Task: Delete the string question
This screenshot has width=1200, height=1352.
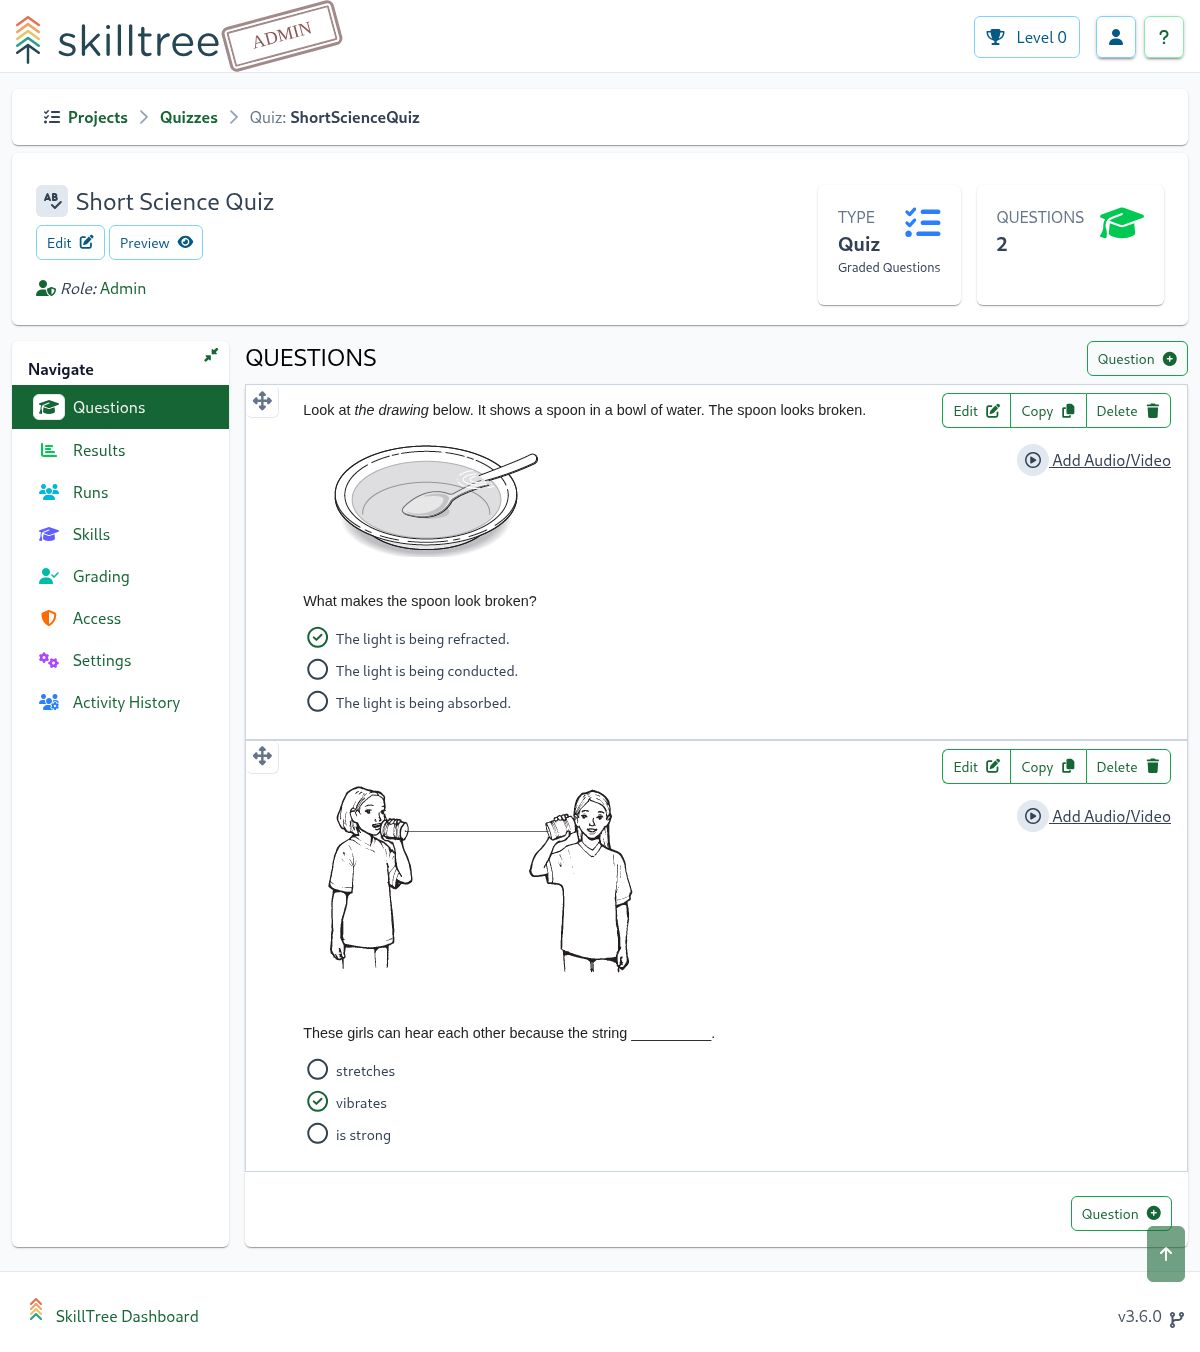Action: (1128, 767)
